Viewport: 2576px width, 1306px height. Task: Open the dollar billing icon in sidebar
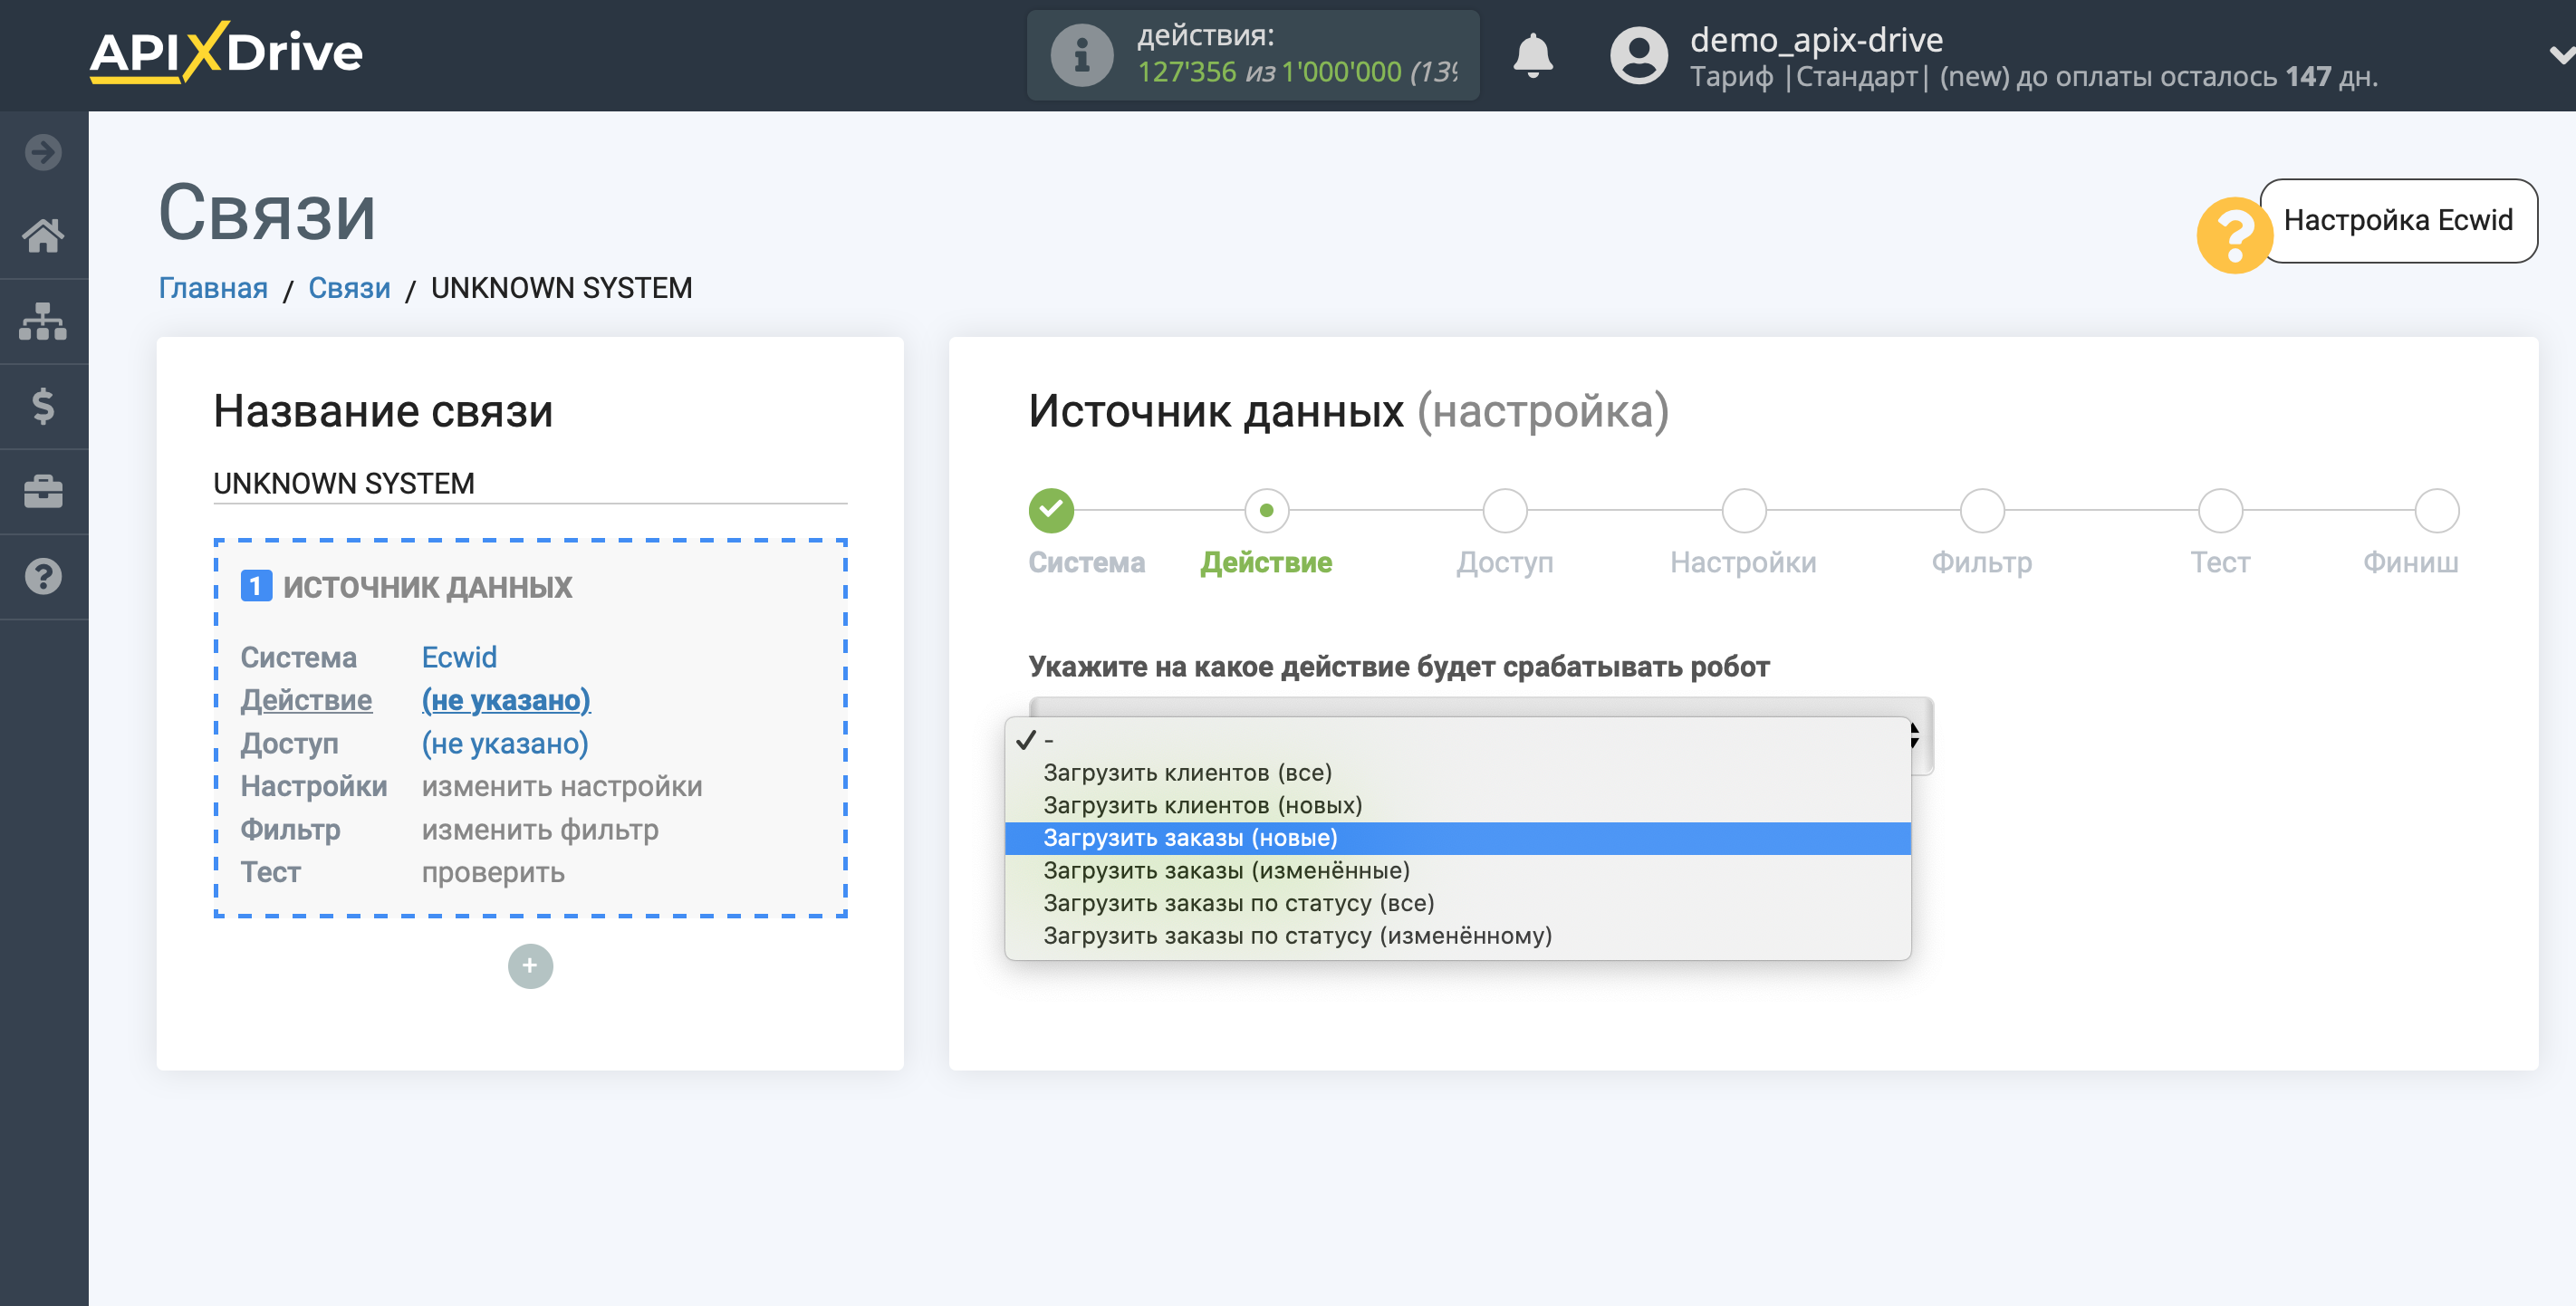[43, 406]
